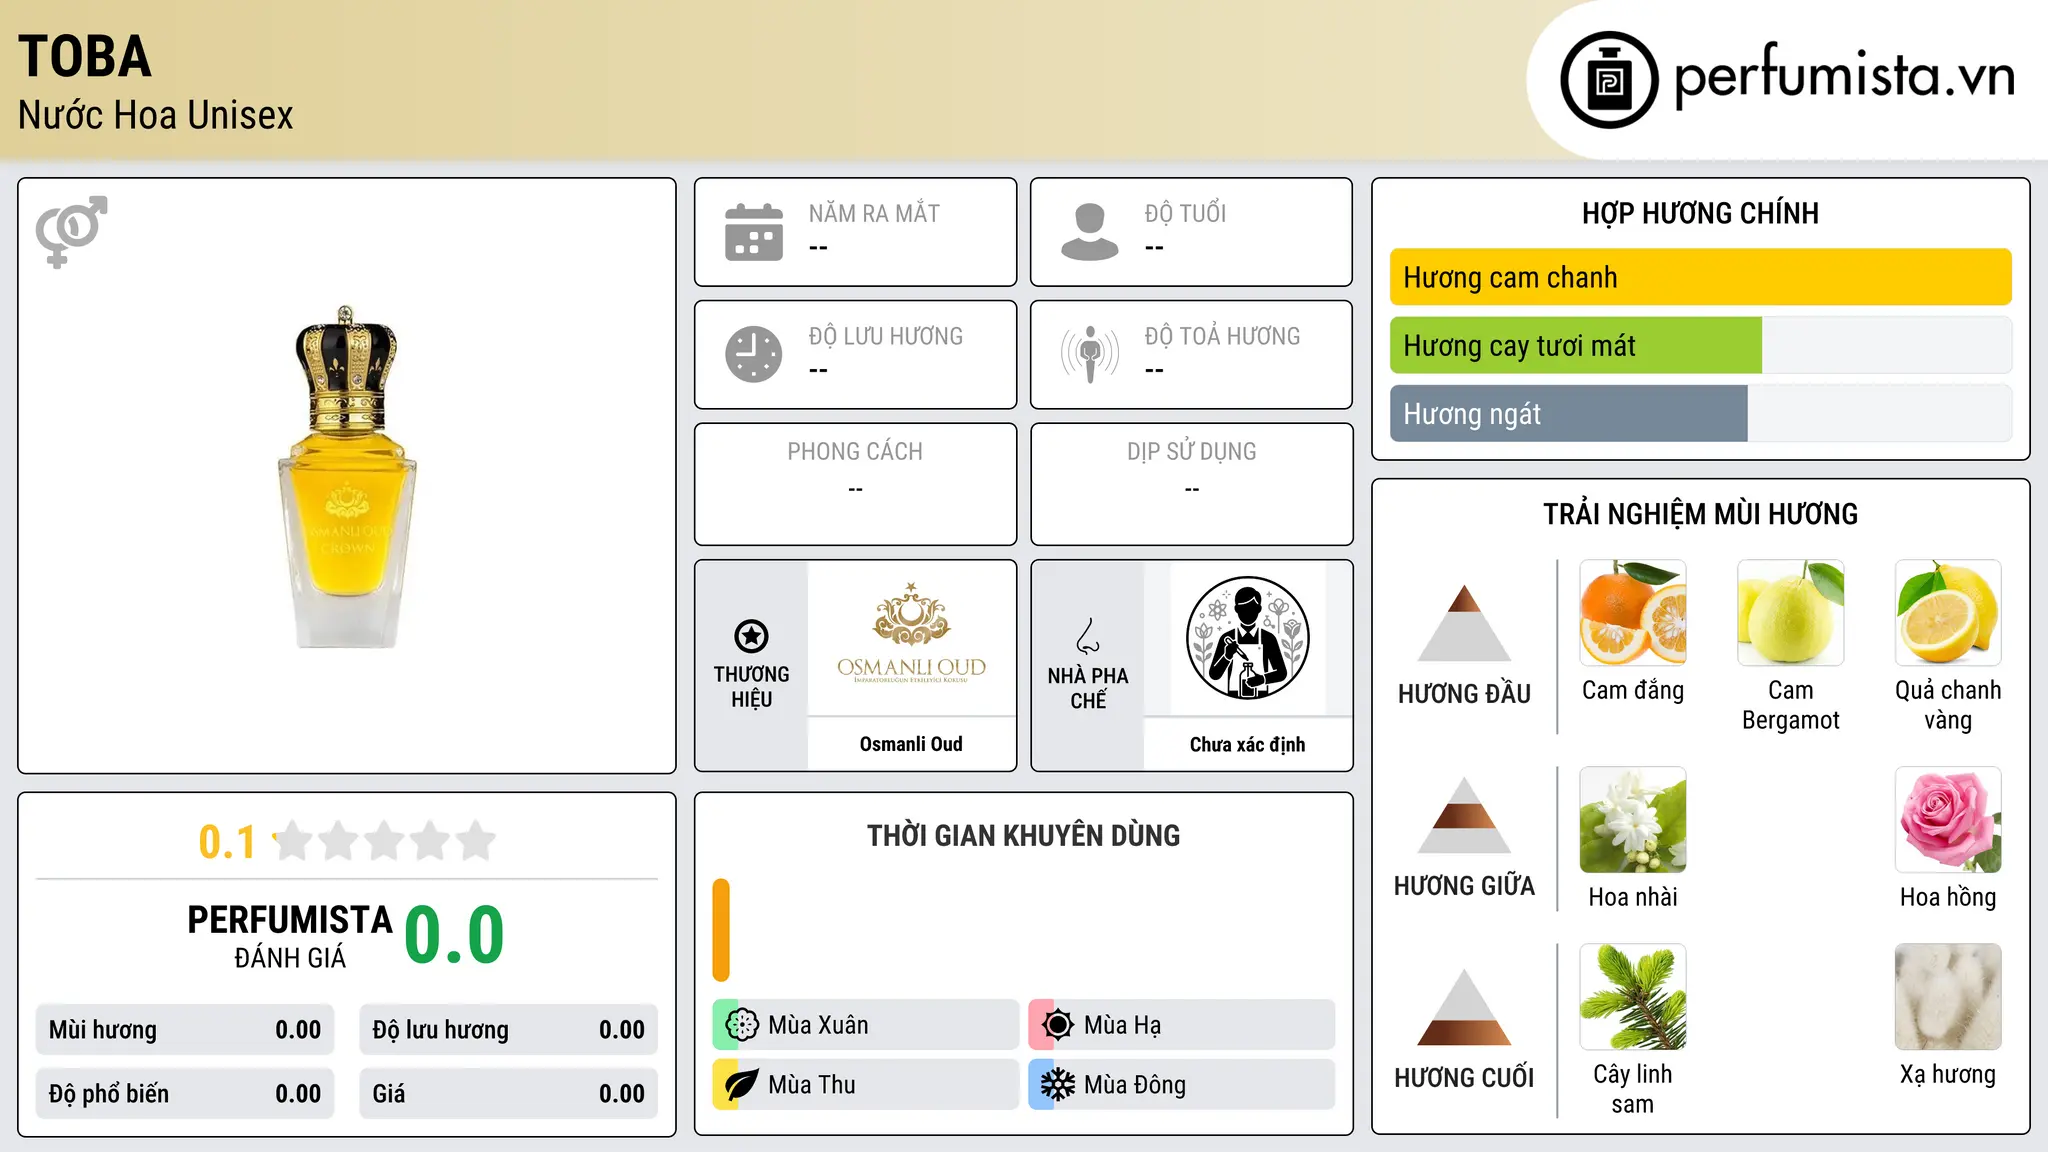Image resolution: width=2048 pixels, height=1152 pixels.
Task: Select the Mùa Thu season button
Action: click(866, 1085)
